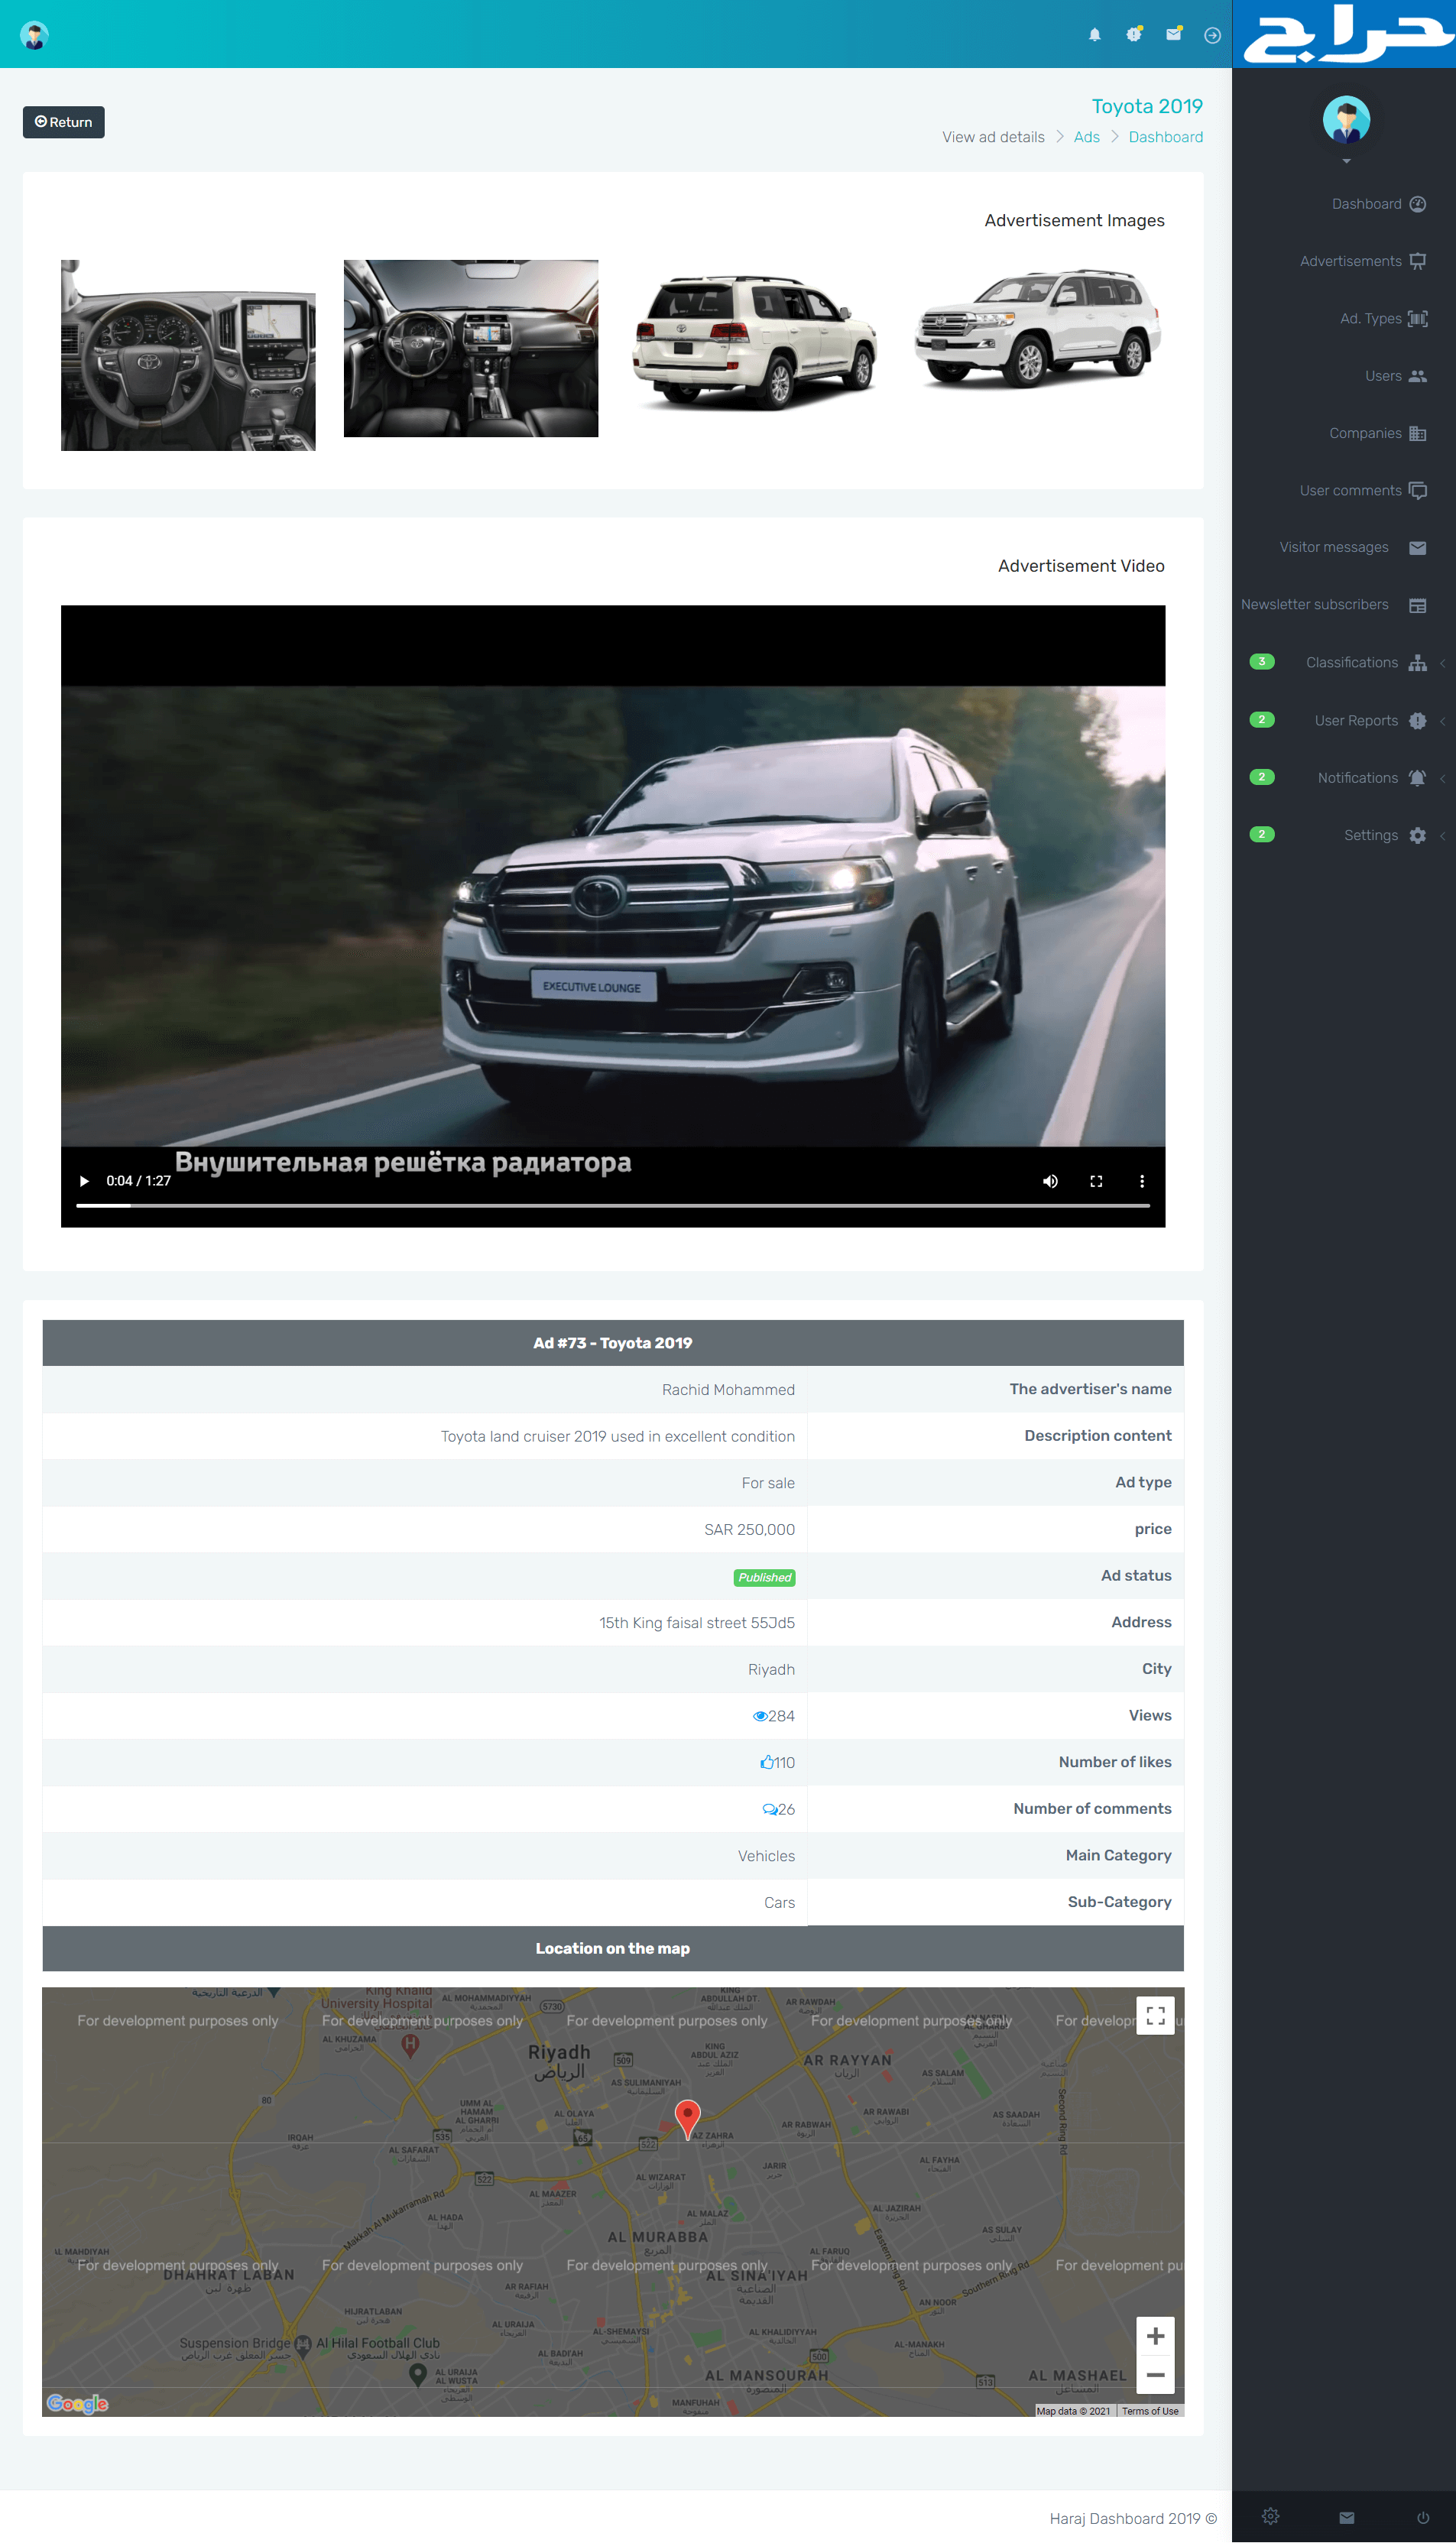Viewport: 1456px width, 2543px height.
Task: Click the Return button
Action: pos(64,122)
